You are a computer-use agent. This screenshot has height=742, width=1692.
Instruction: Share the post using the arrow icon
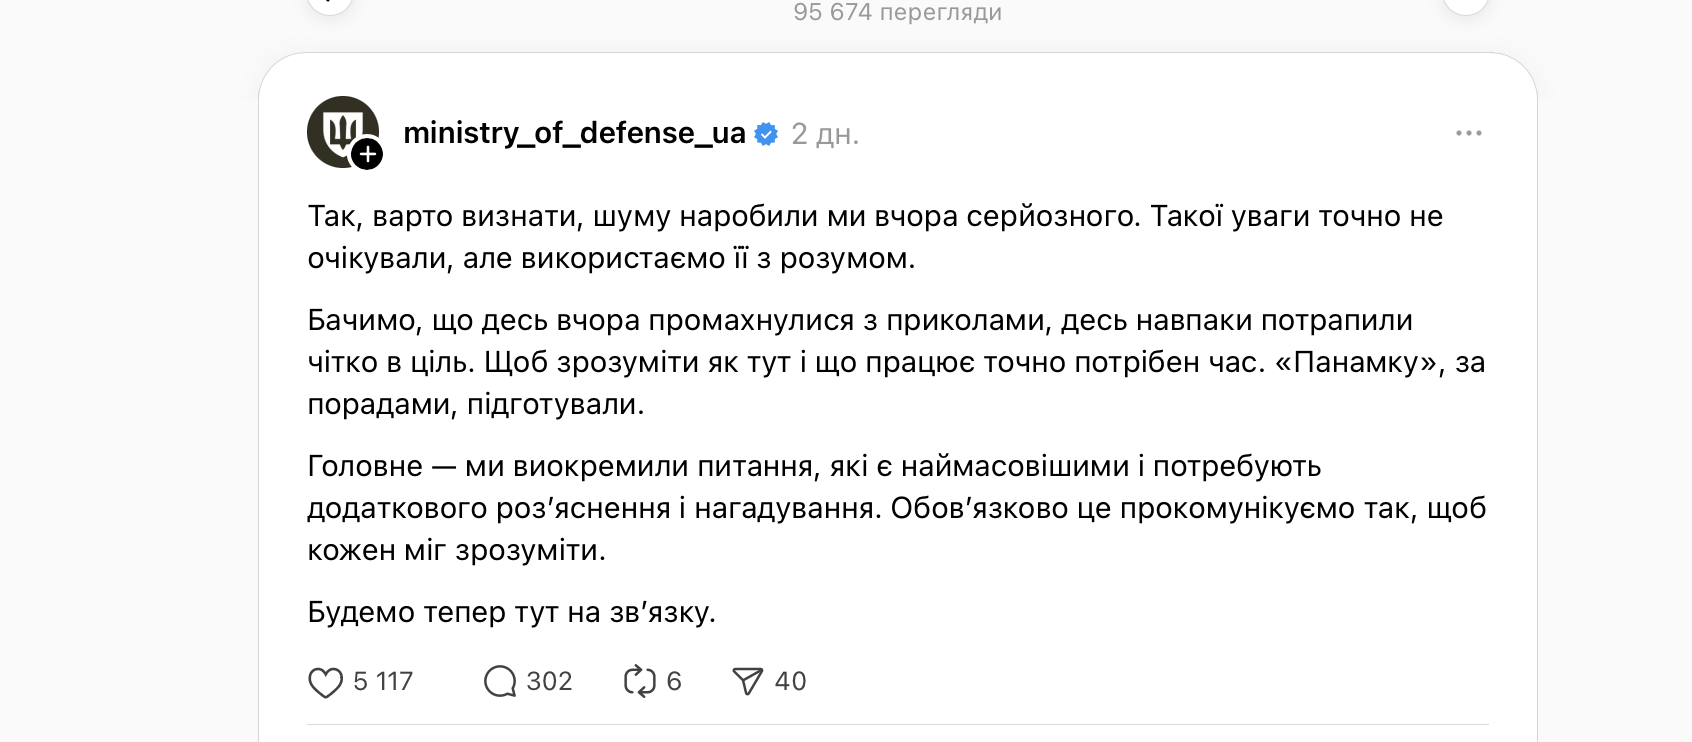tap(747, 681)
